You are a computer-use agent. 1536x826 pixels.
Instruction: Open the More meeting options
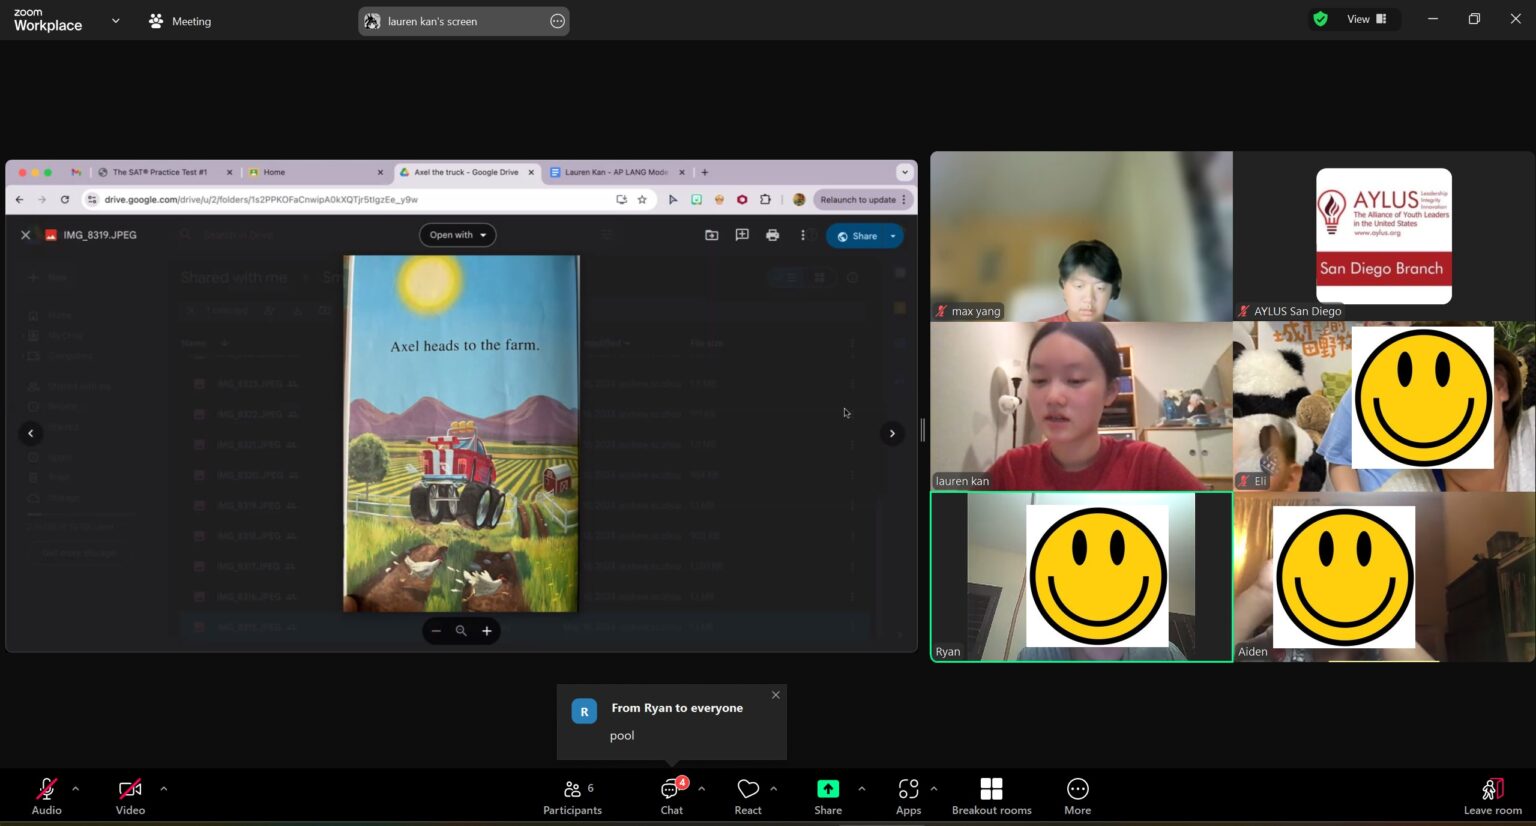click(x=1077, y=796)
